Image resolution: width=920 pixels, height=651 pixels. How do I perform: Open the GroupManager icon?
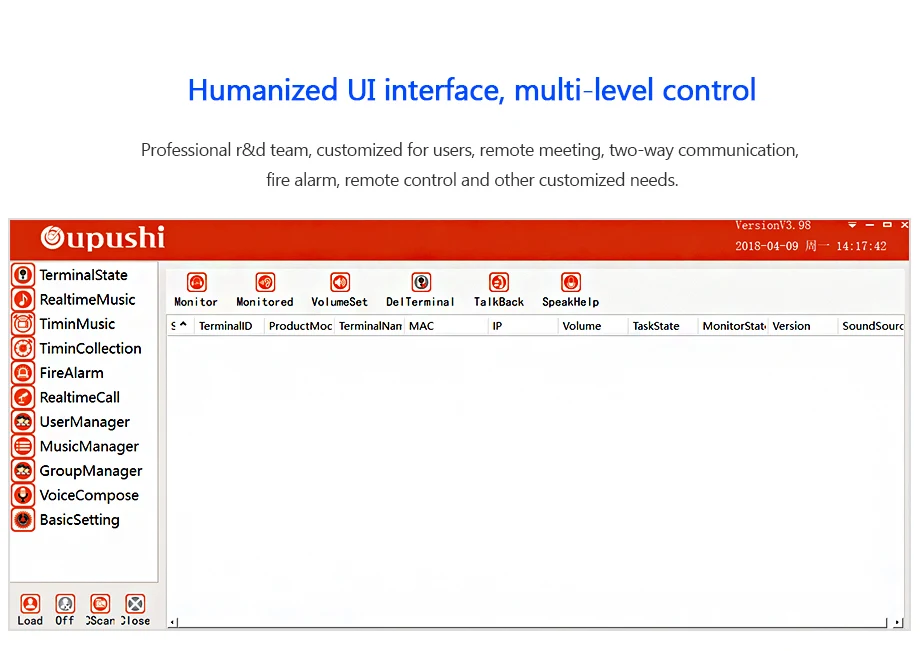[x=23, y=471]
